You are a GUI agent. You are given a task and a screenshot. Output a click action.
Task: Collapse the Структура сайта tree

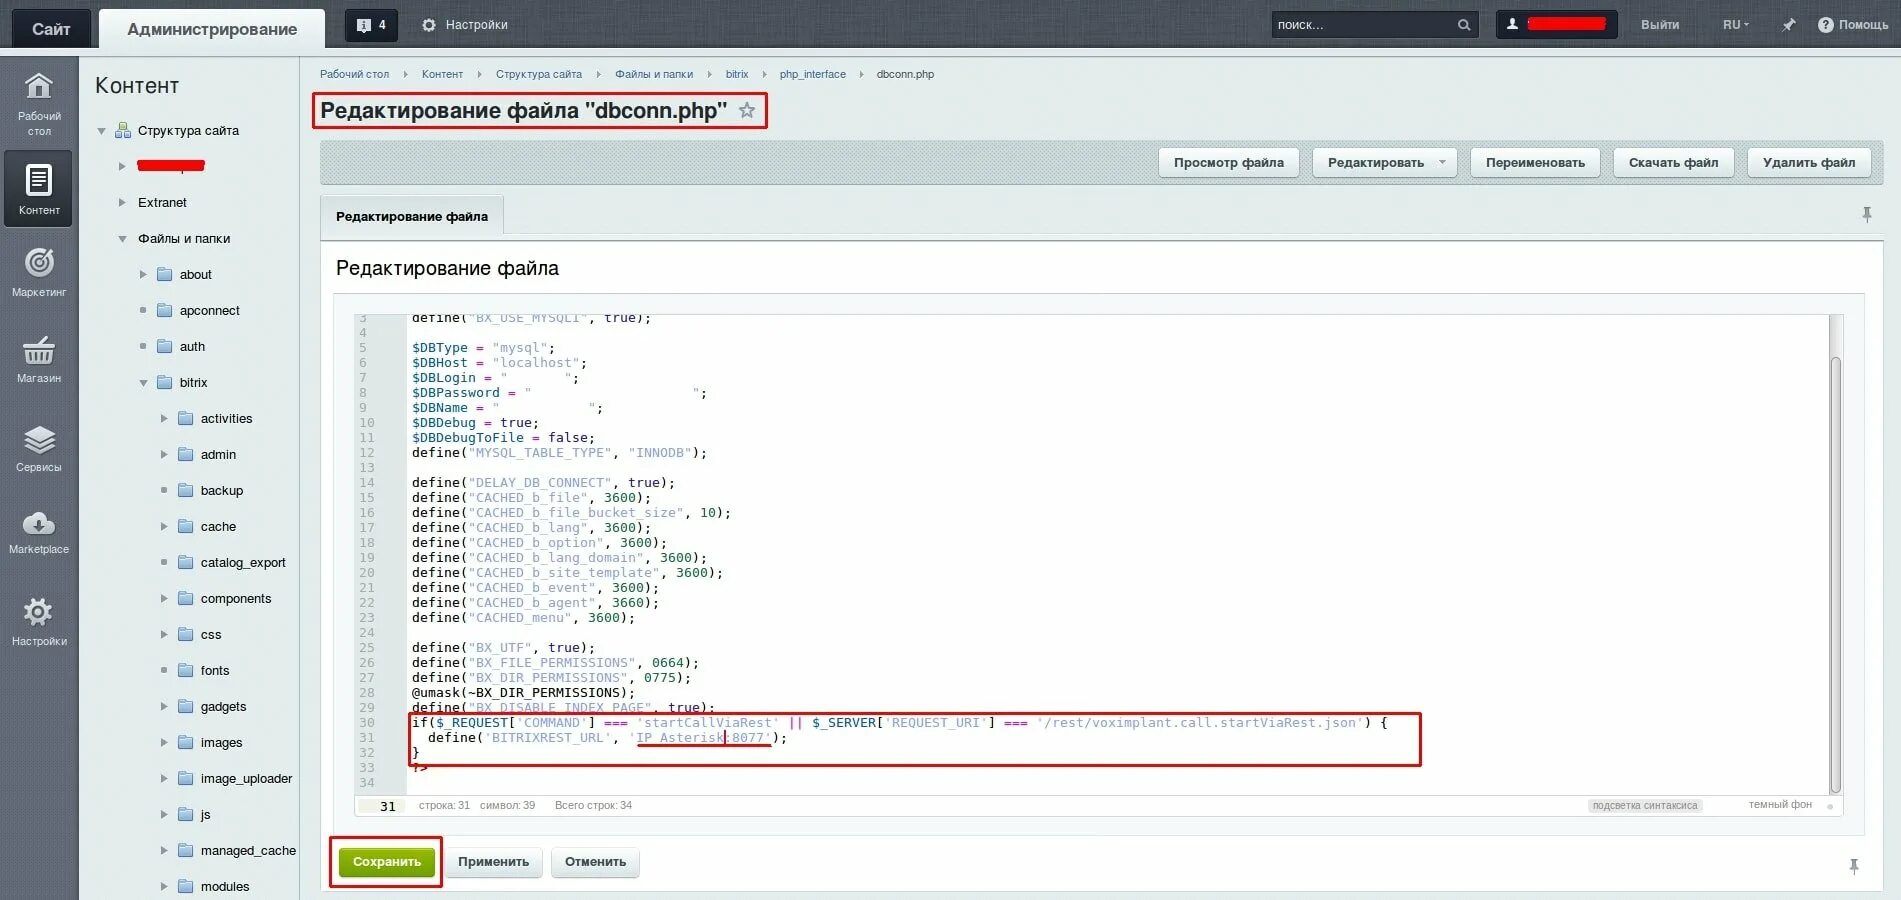coord(101,131)
